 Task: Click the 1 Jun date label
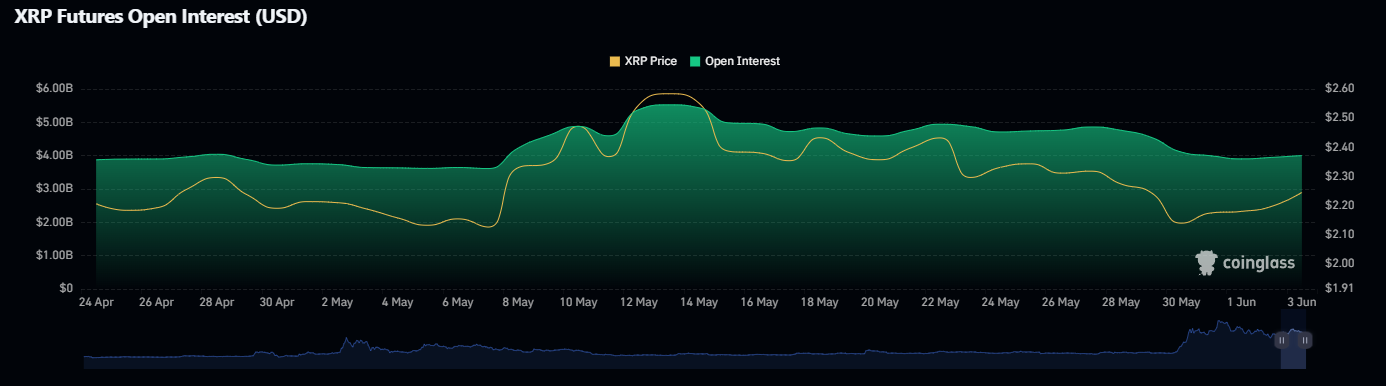point(1240,301)
